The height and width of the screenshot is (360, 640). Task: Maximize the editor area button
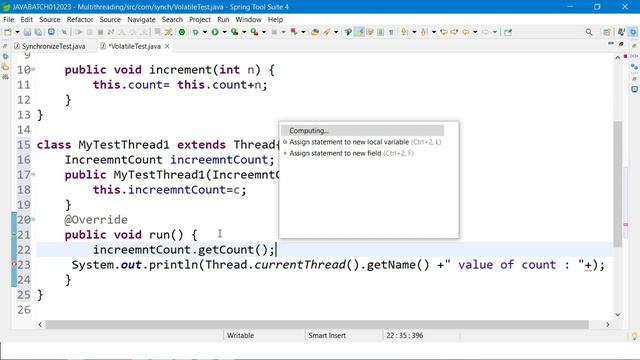pyautogui.click(x=621, y=44)
